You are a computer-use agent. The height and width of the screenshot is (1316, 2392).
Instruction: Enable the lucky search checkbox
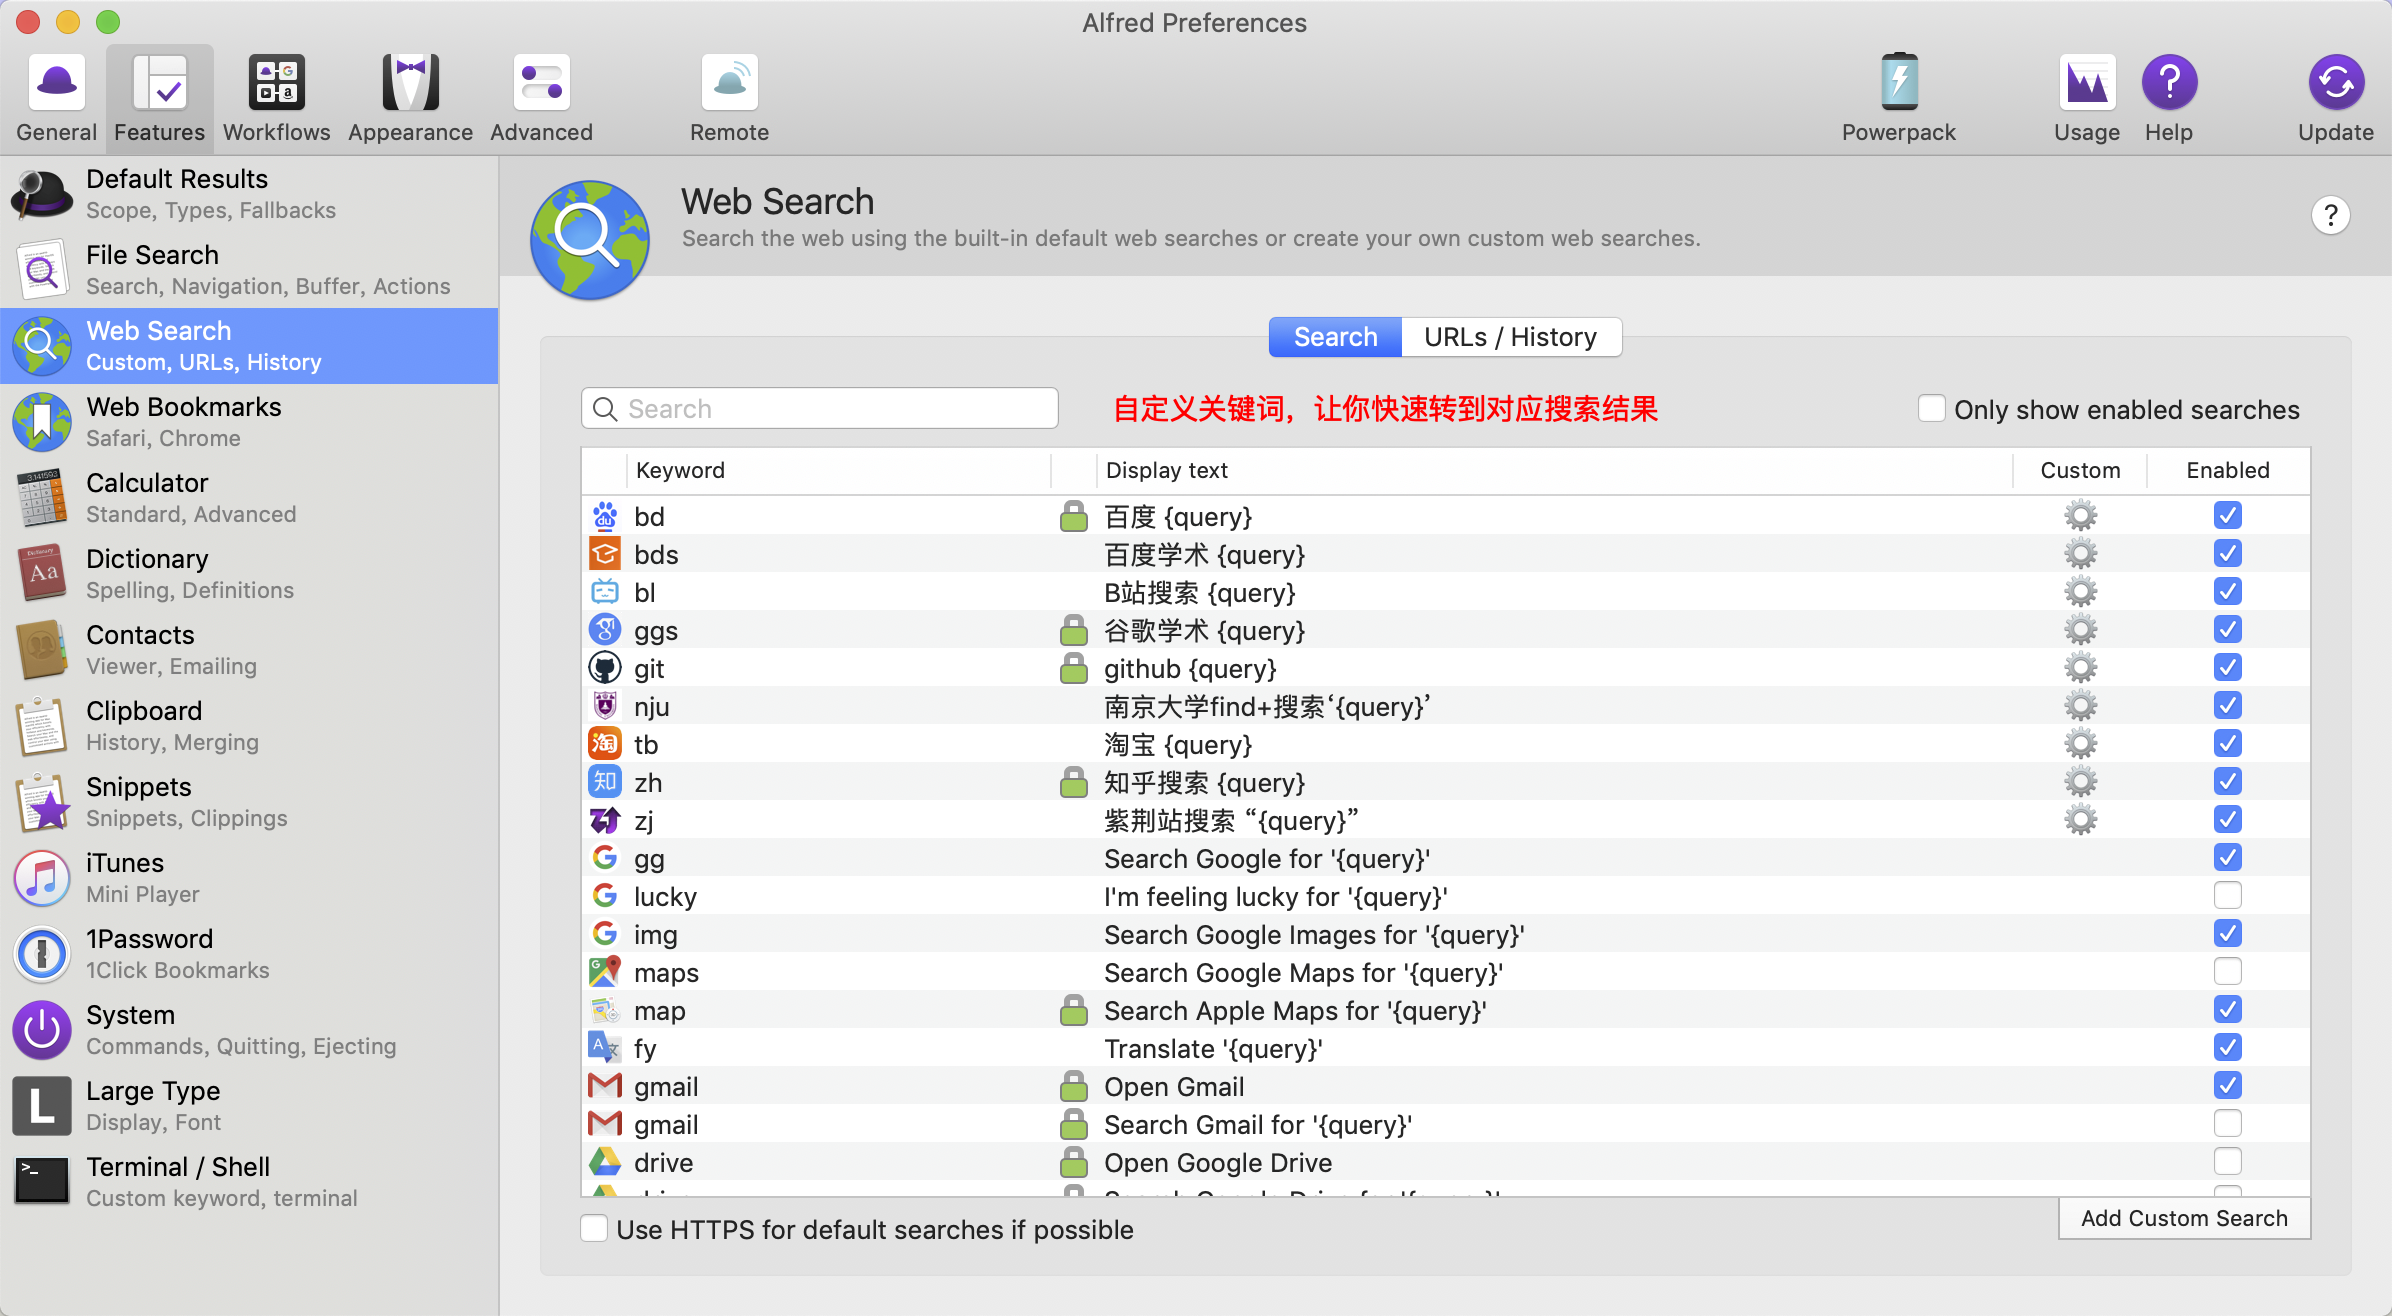point(2227,896)
